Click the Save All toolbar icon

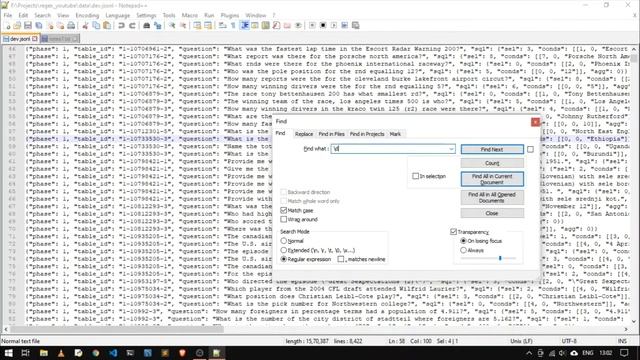(39, 26)
